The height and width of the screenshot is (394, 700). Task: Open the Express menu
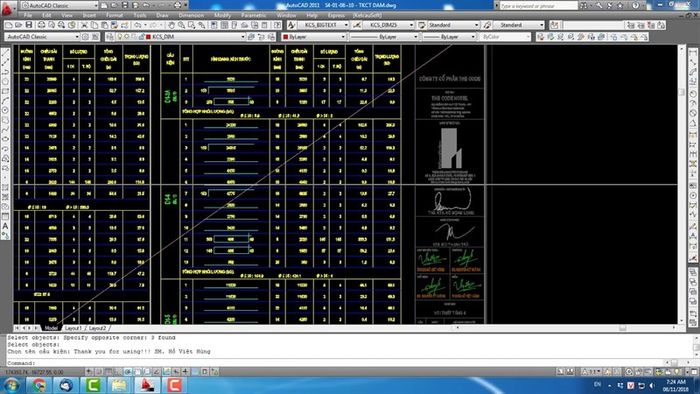click(x=336, y=15)
